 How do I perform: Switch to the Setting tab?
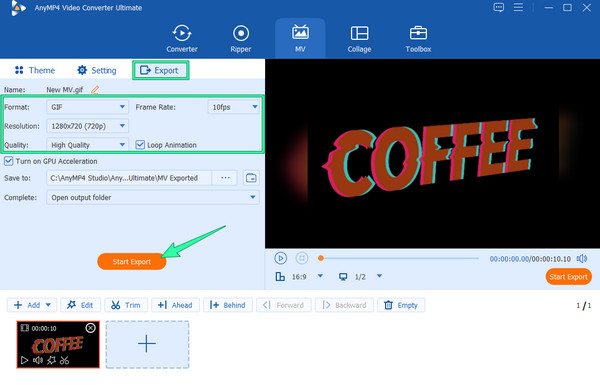coord(97,70)
